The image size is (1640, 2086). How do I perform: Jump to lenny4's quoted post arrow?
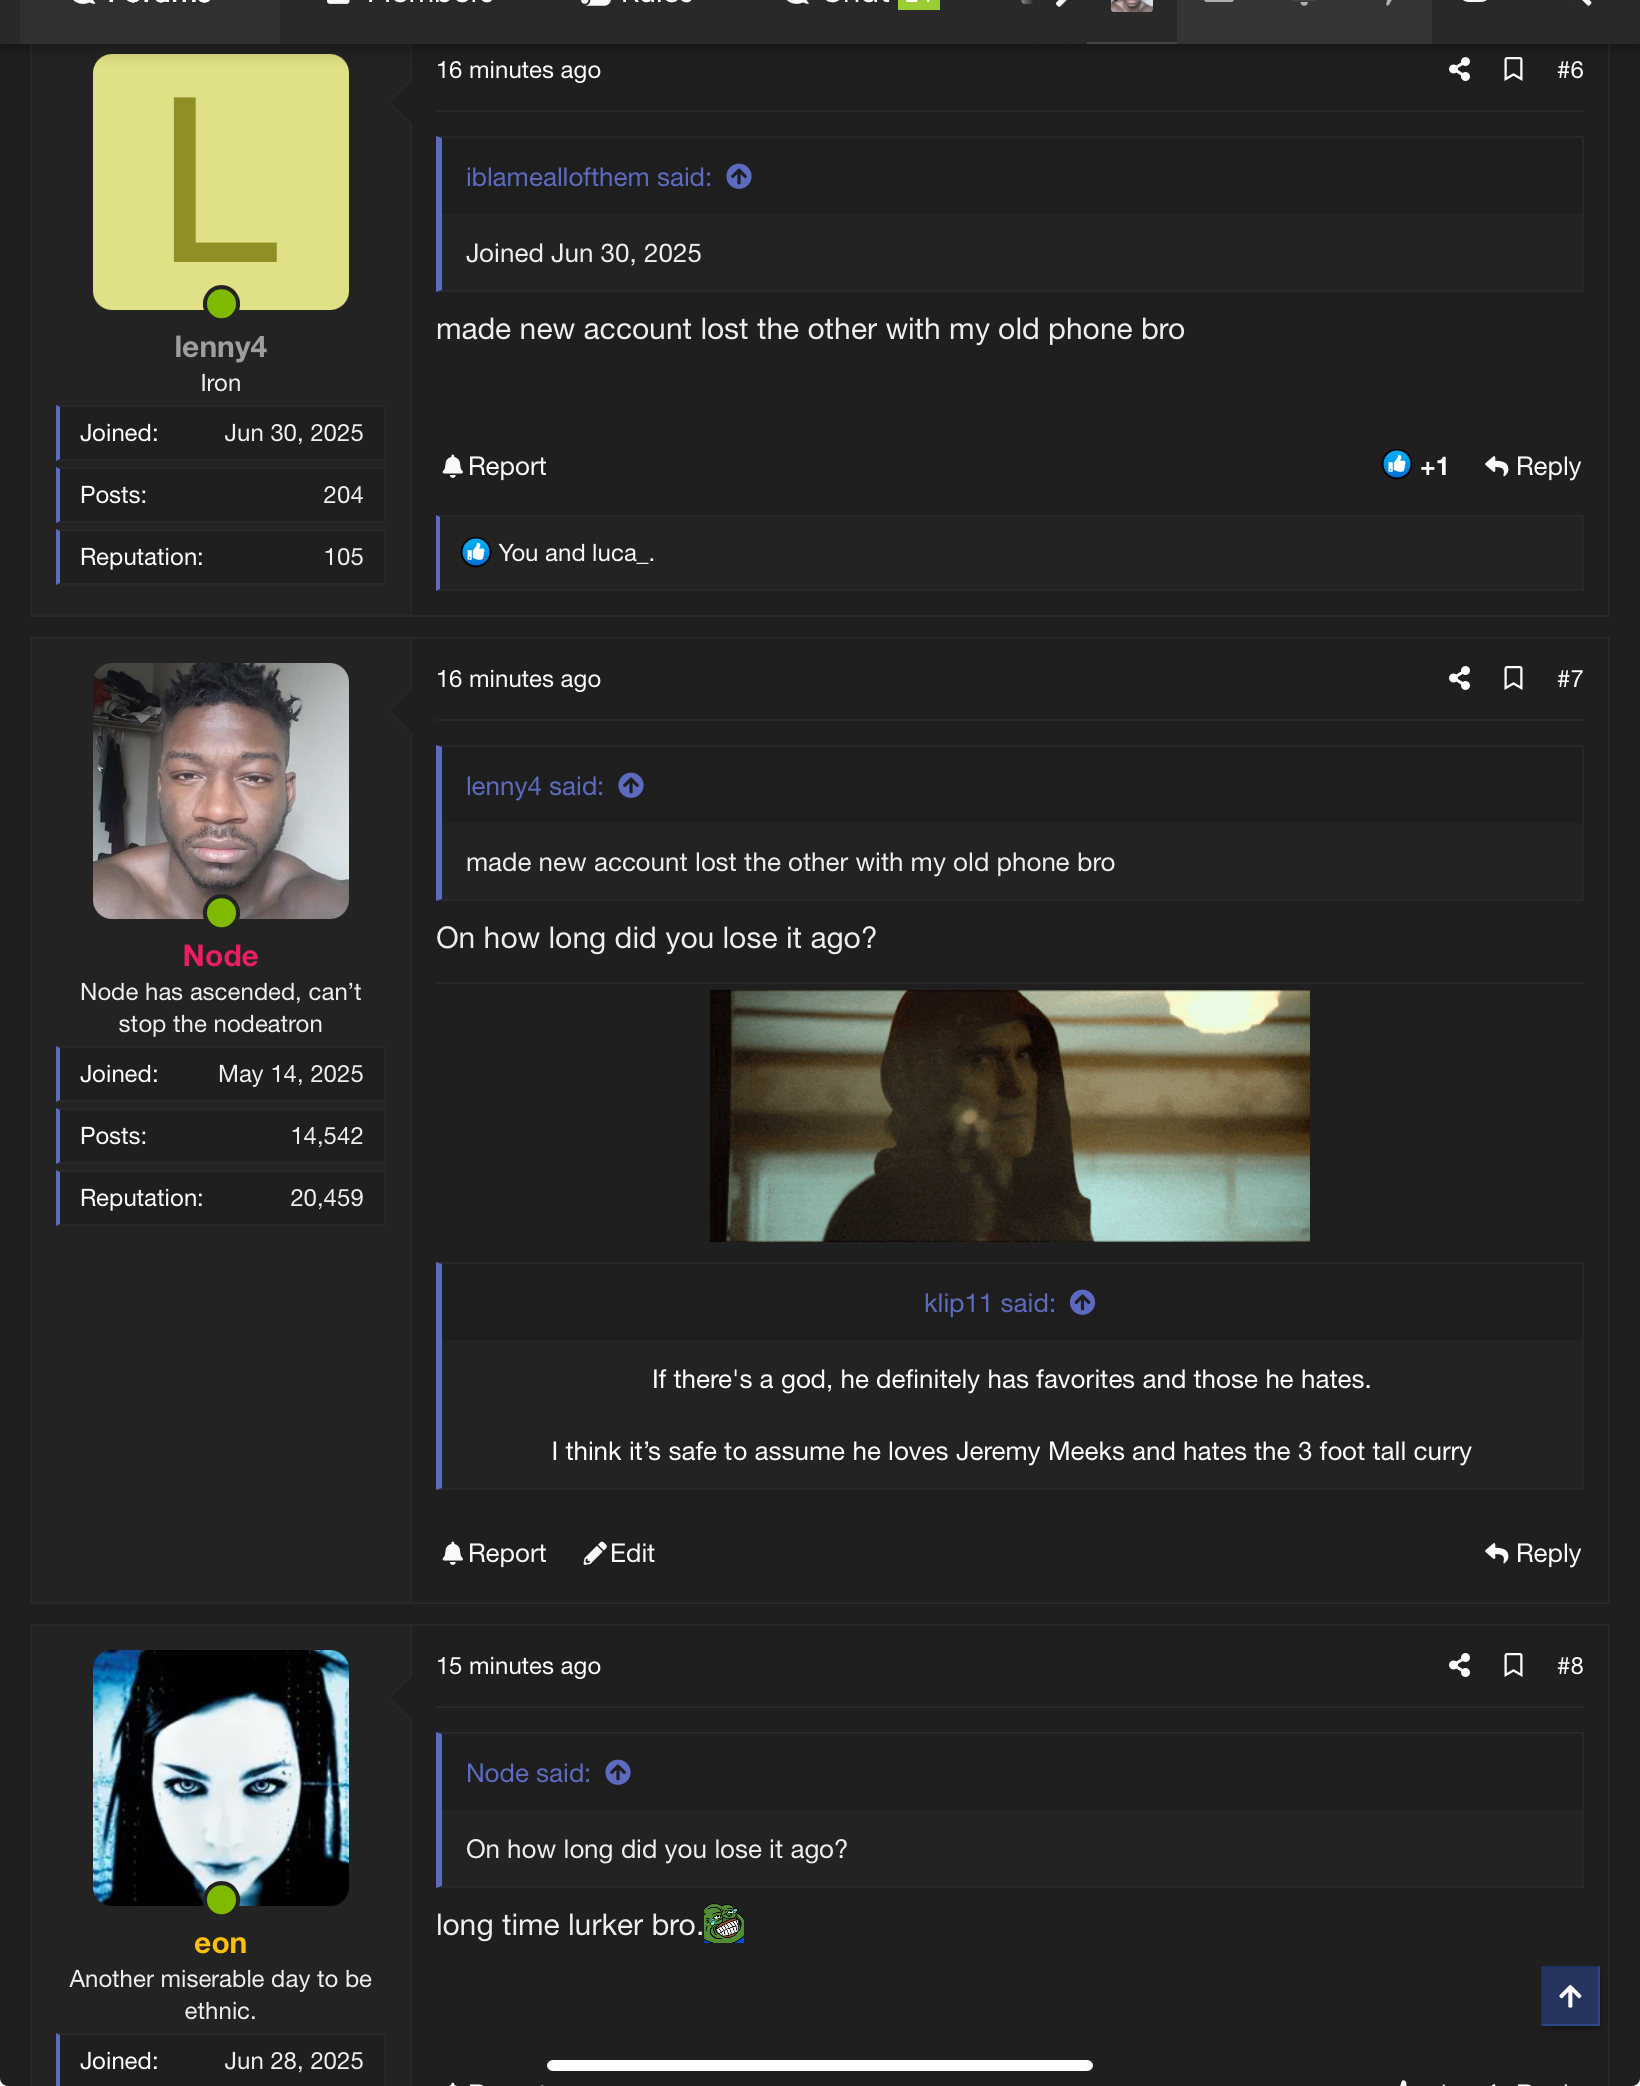(631, 786)
